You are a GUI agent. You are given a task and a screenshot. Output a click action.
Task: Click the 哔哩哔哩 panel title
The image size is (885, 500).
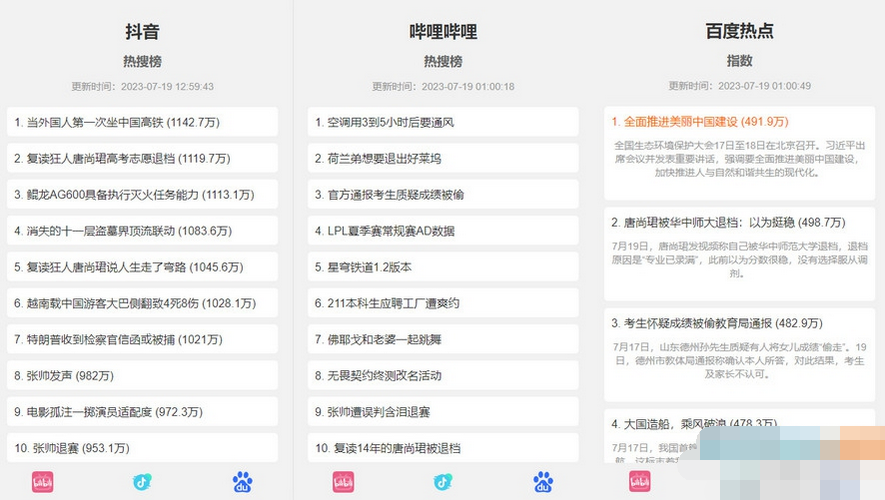(x=443, y=31)
